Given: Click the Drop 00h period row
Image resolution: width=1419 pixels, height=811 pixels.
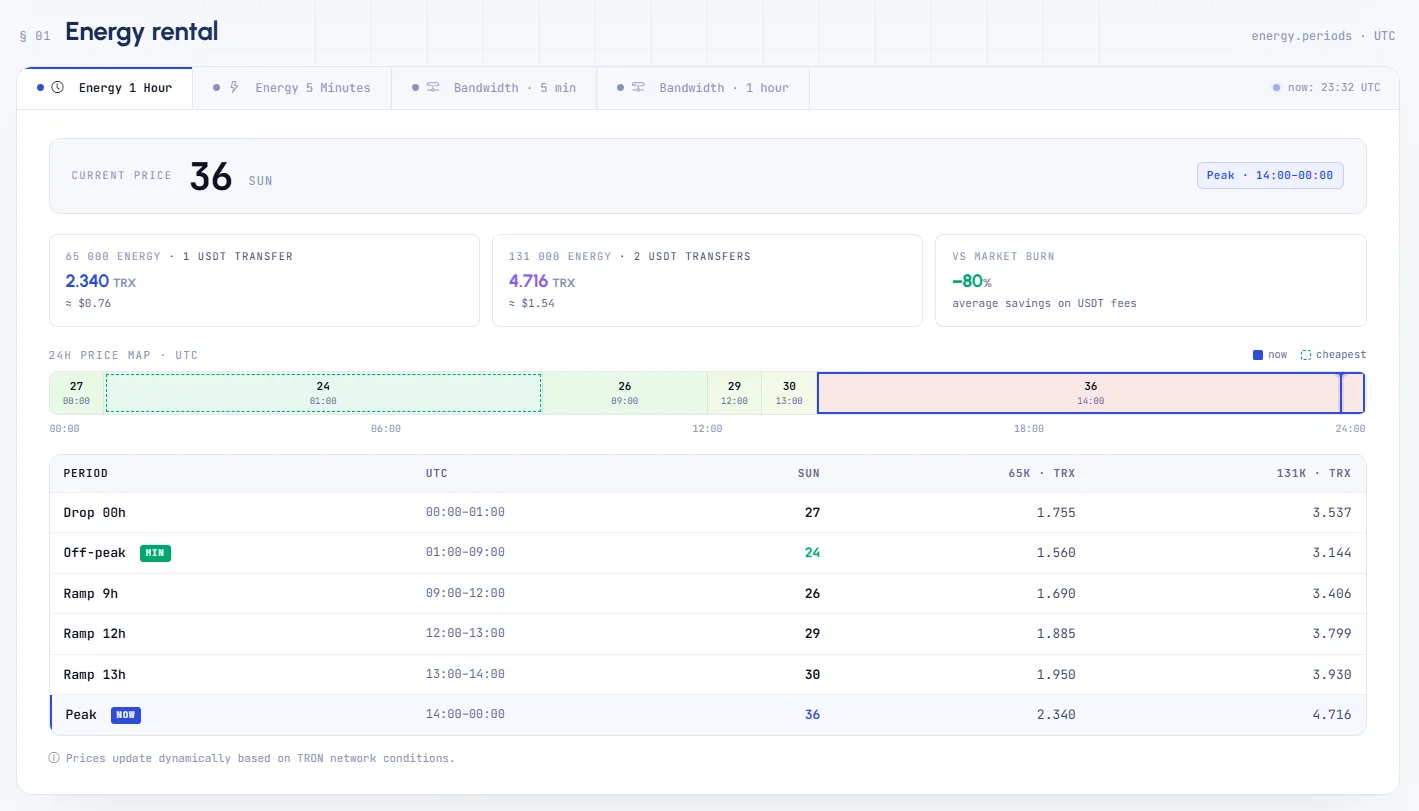Looking at the screenshot, I should coord(708,512).
